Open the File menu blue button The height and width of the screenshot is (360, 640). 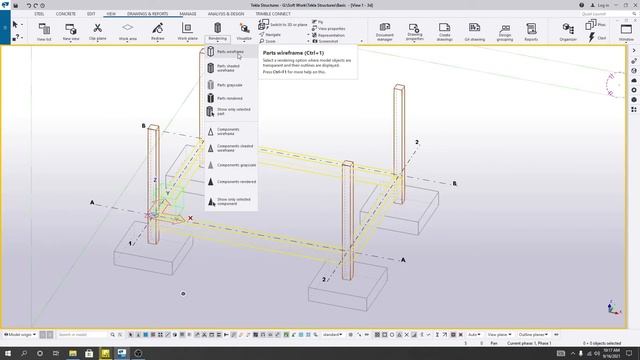click(5, 27)
